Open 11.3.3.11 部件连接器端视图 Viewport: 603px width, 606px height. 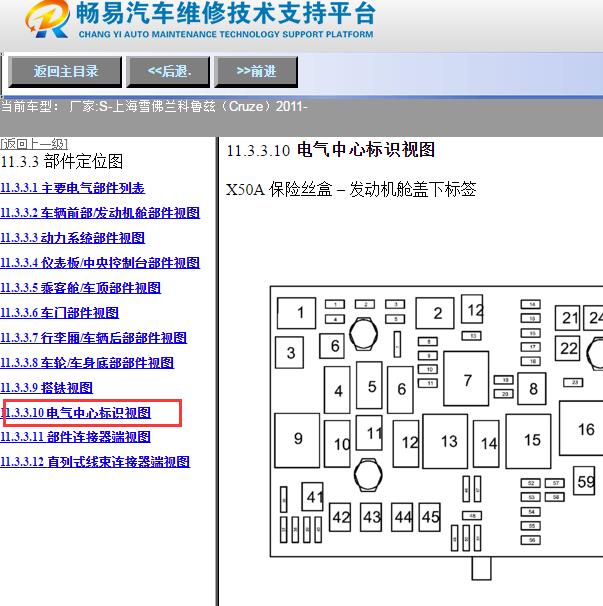tap(75, 437)
